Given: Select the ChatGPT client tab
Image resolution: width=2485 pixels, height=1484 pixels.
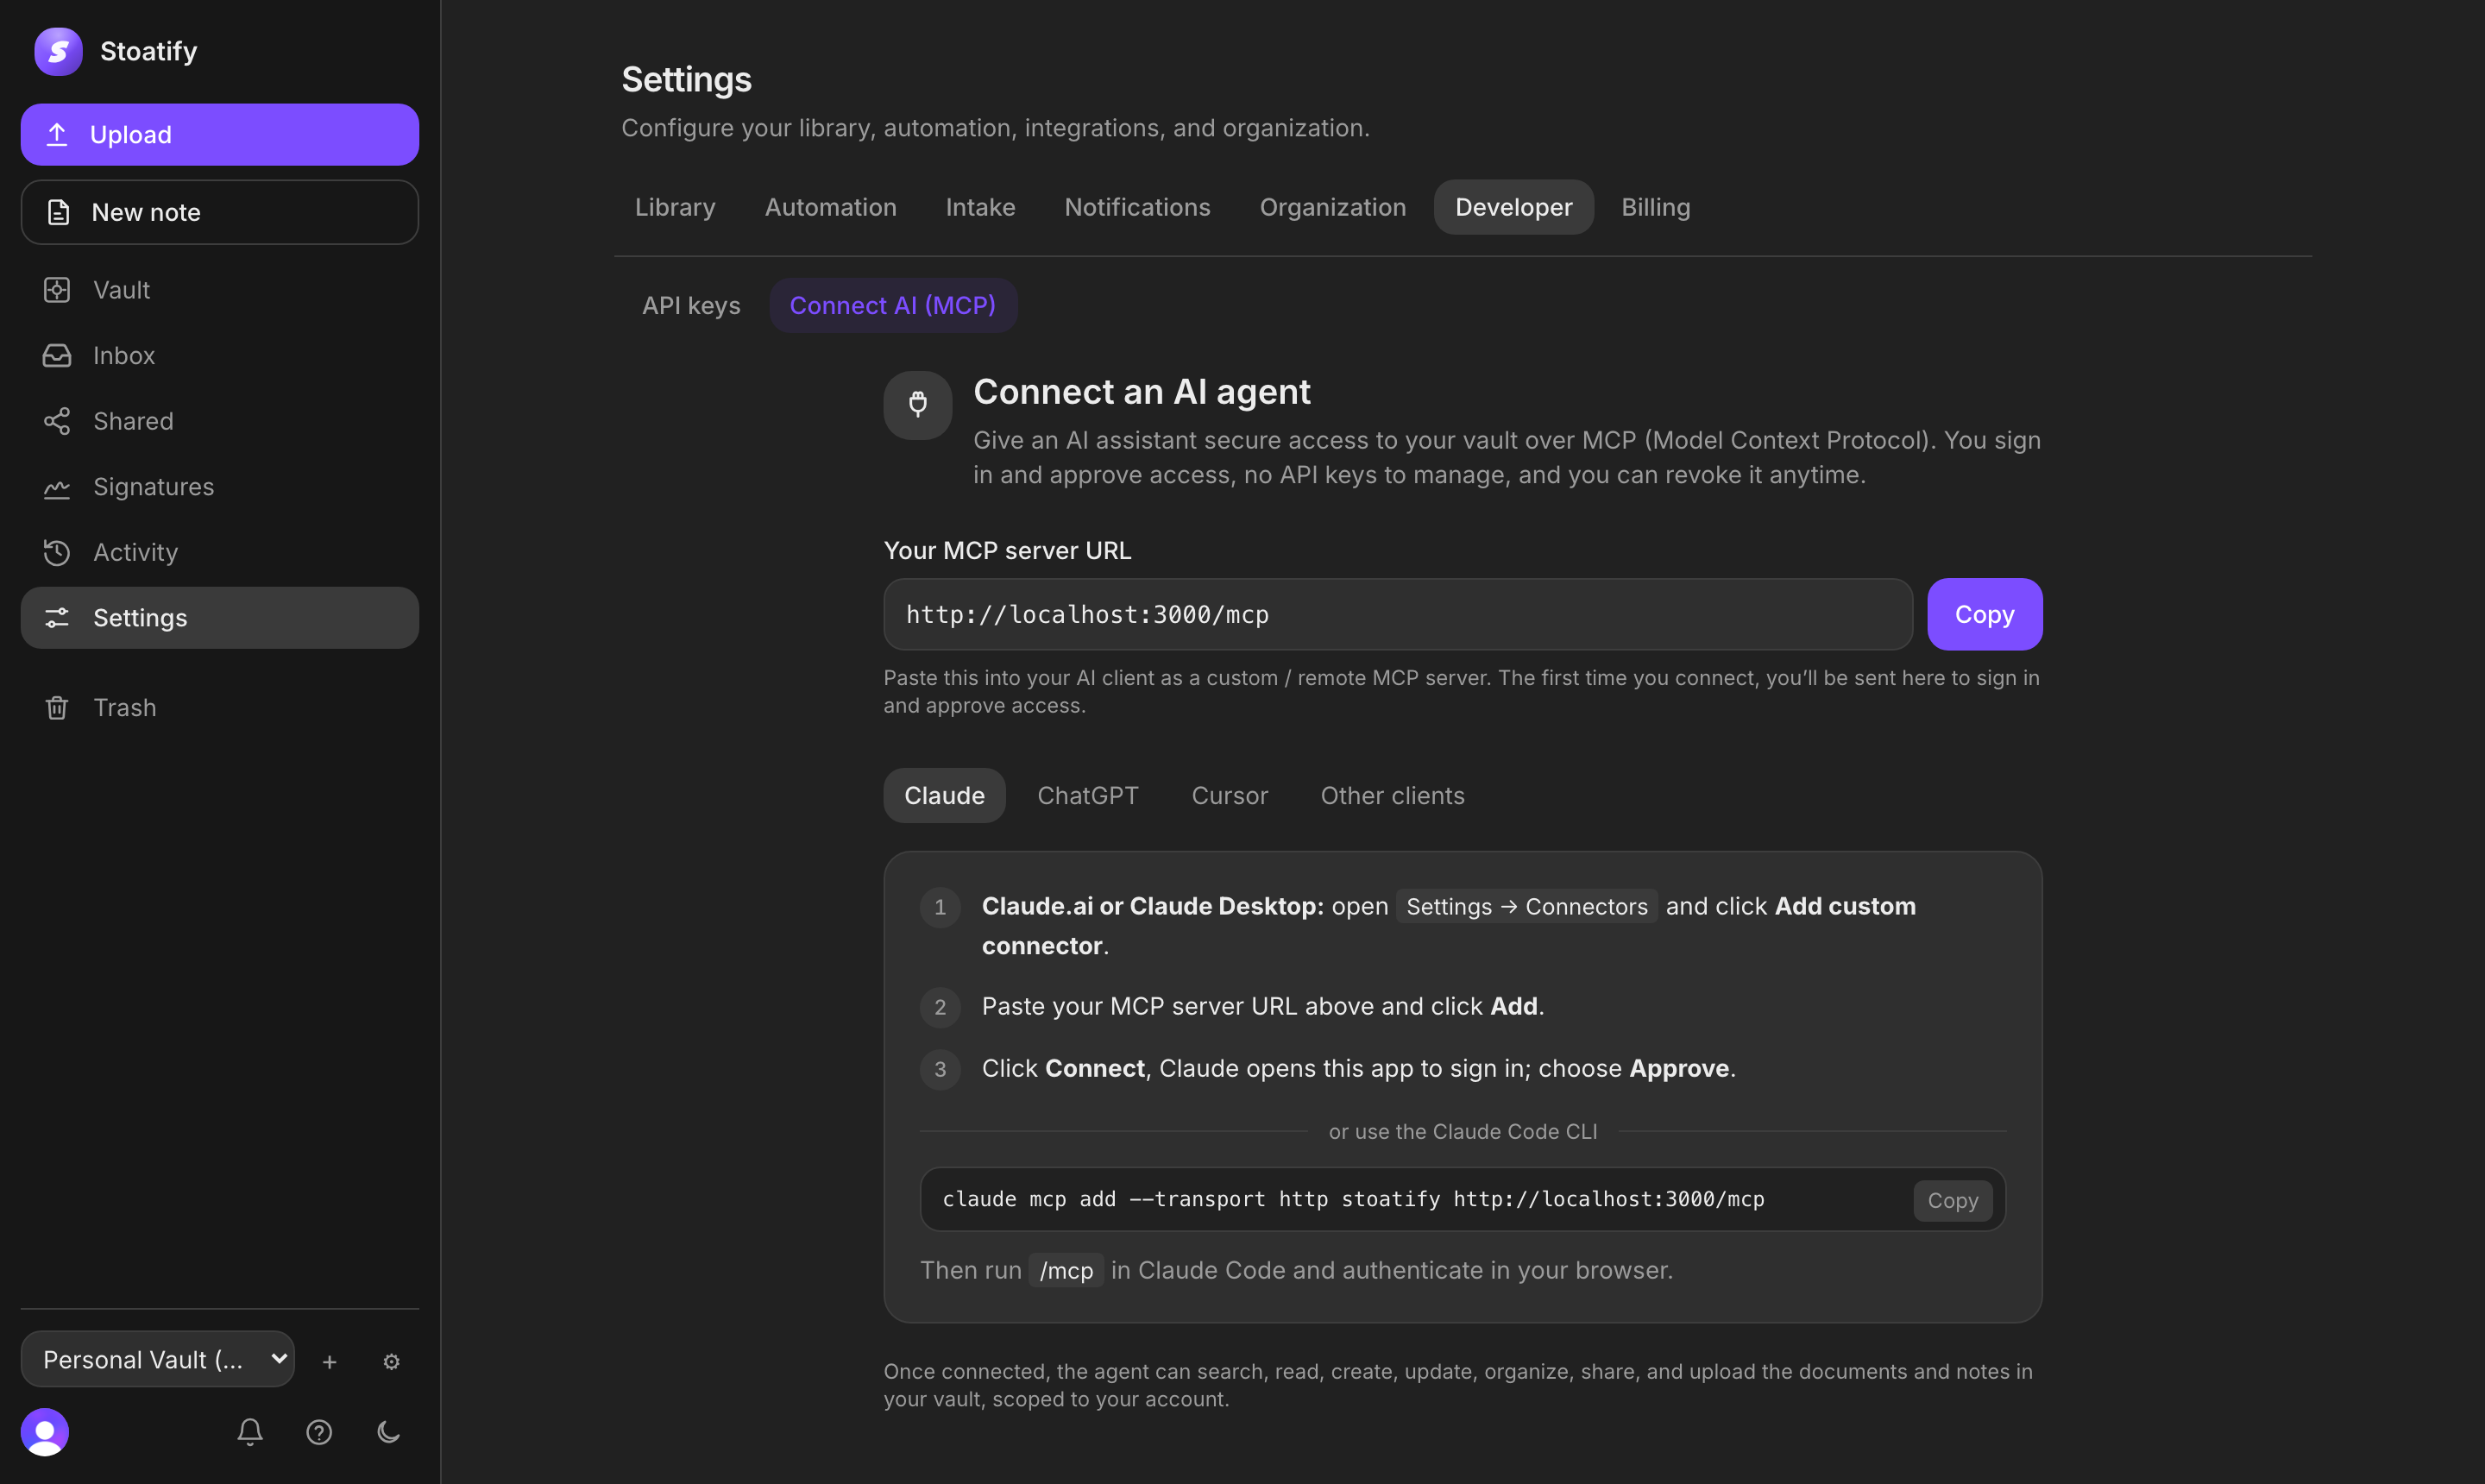Looking at the screenshot, I should click(1087, 795).
